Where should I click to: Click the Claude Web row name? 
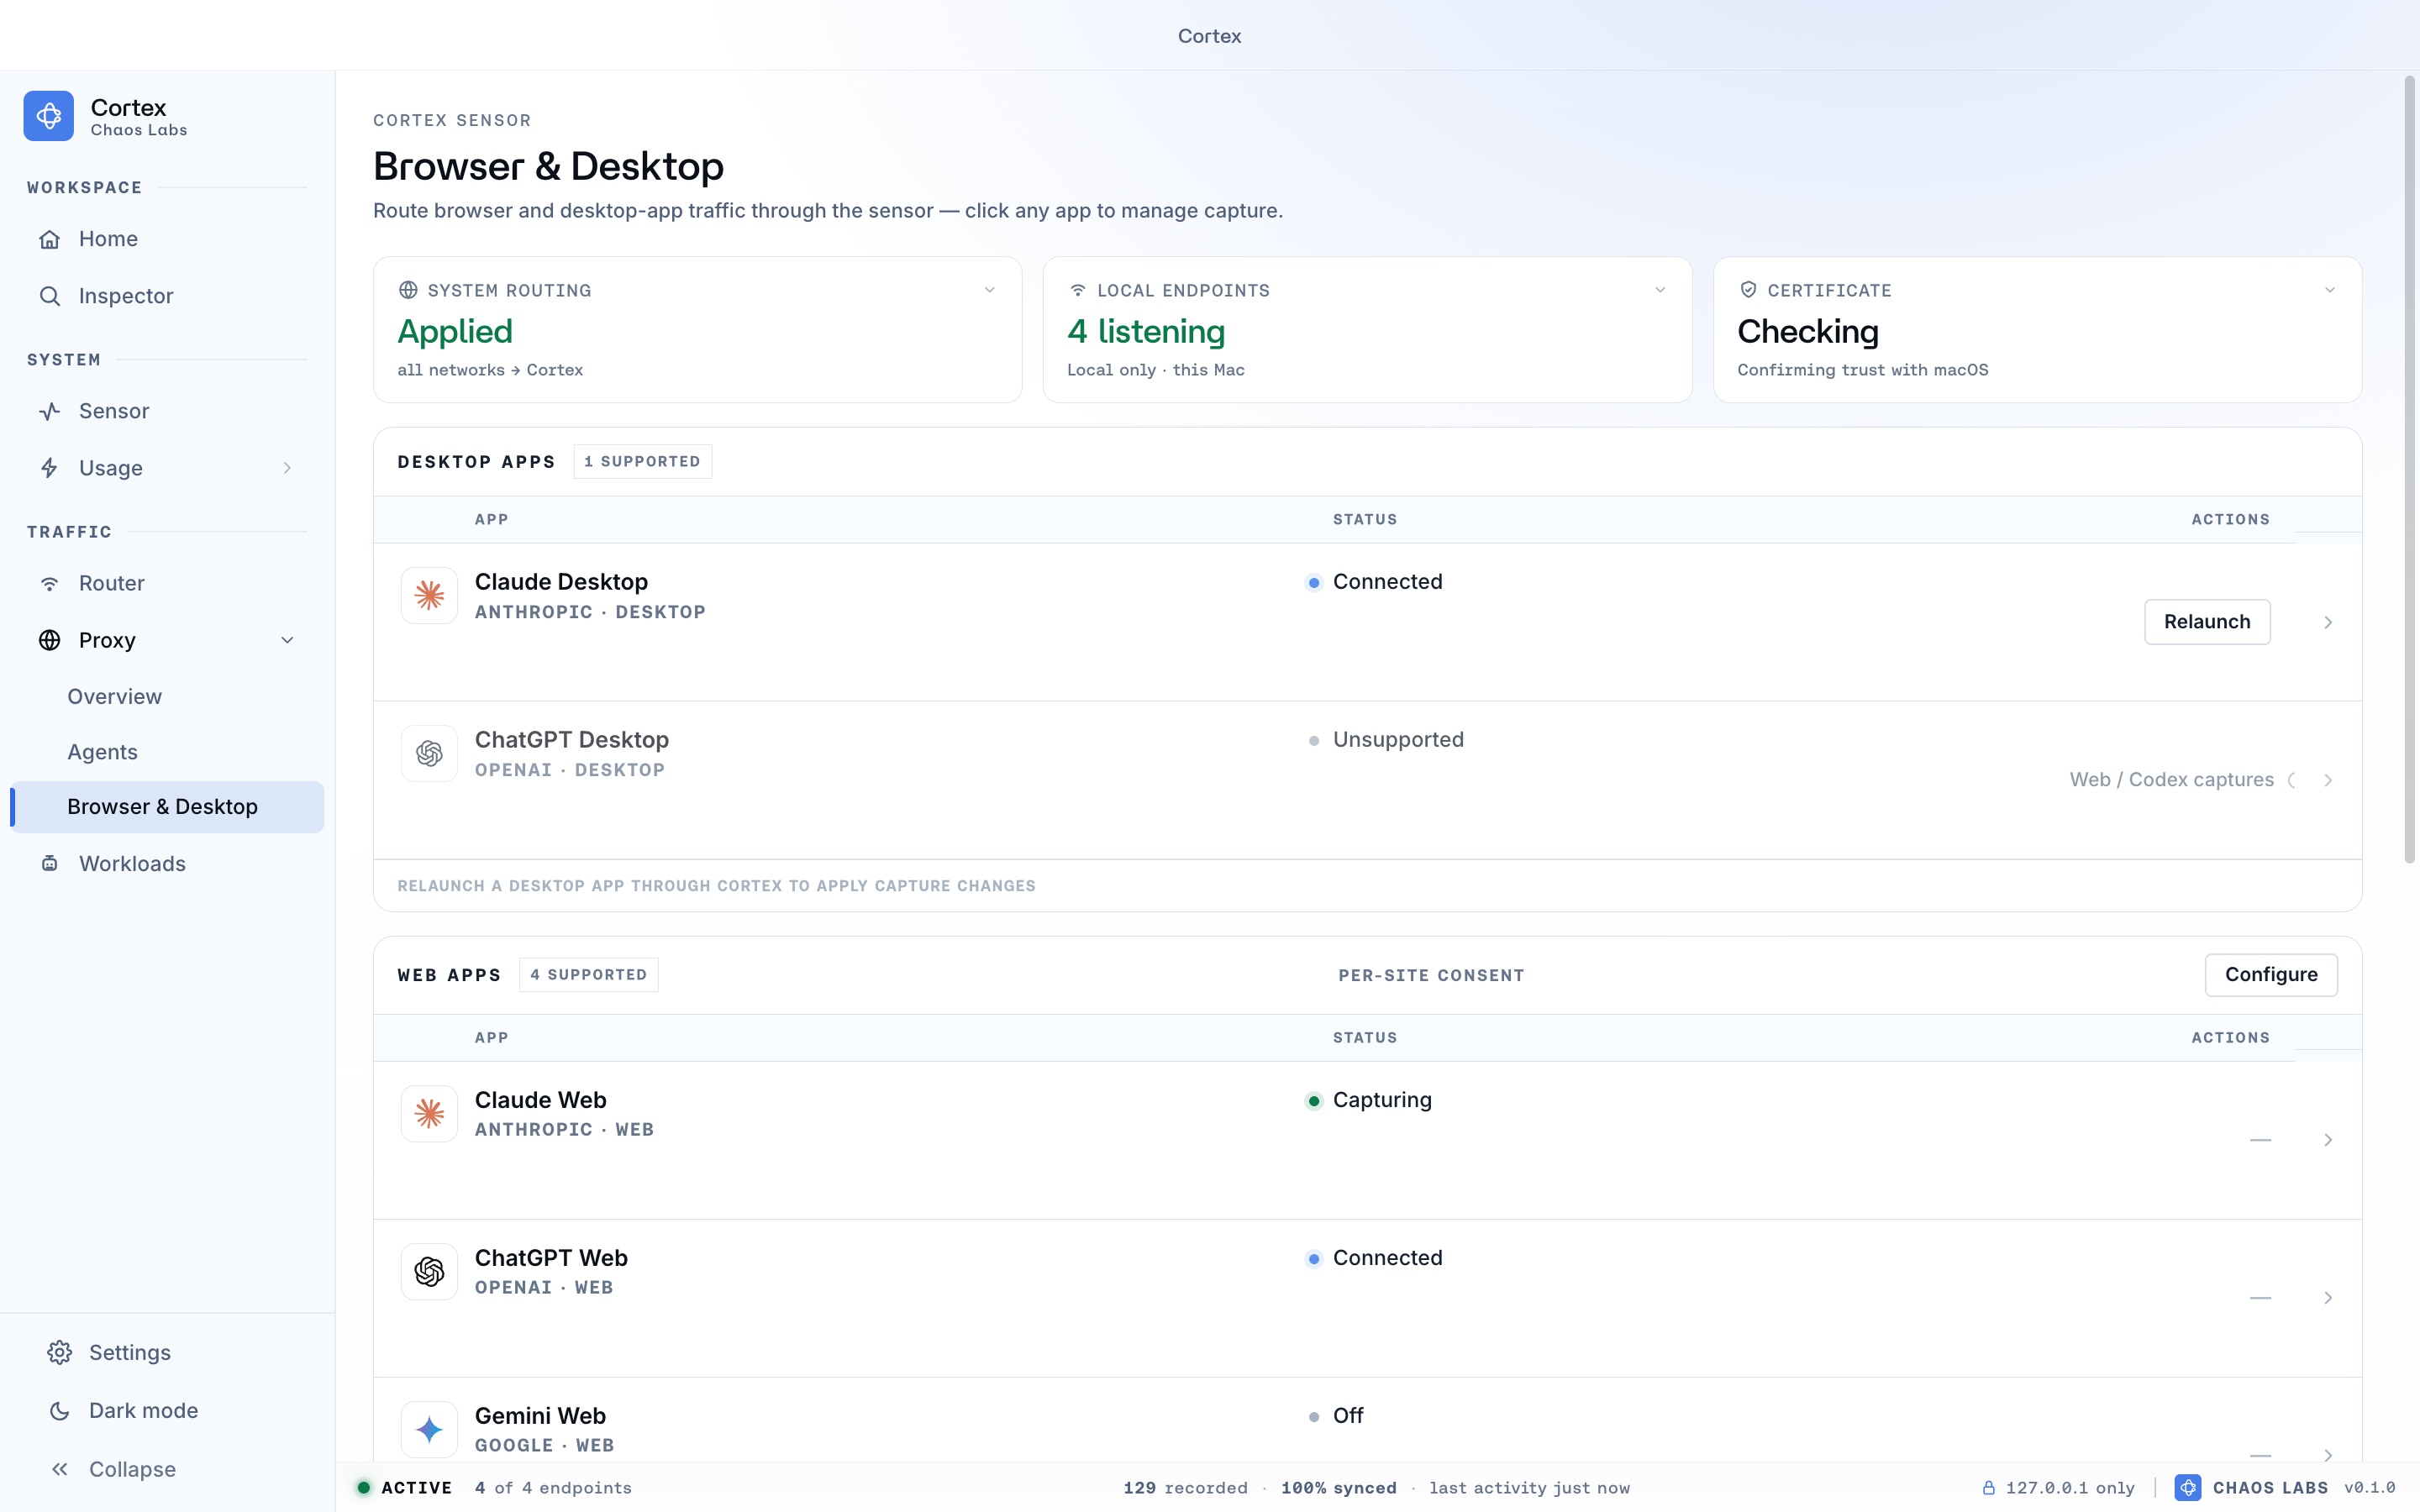point(540,1100)
